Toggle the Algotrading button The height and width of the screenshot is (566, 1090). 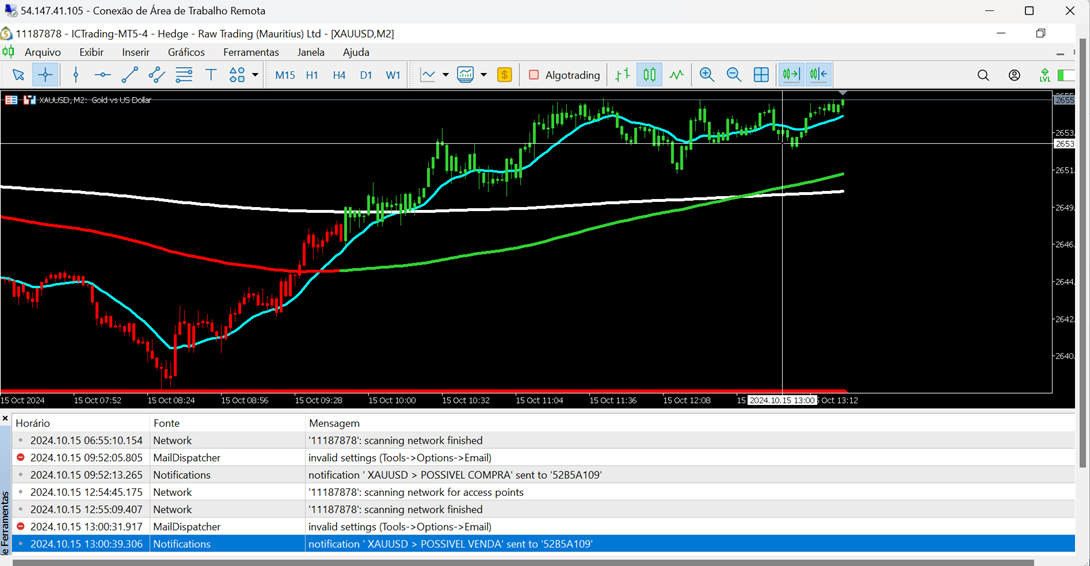point(564,75)
